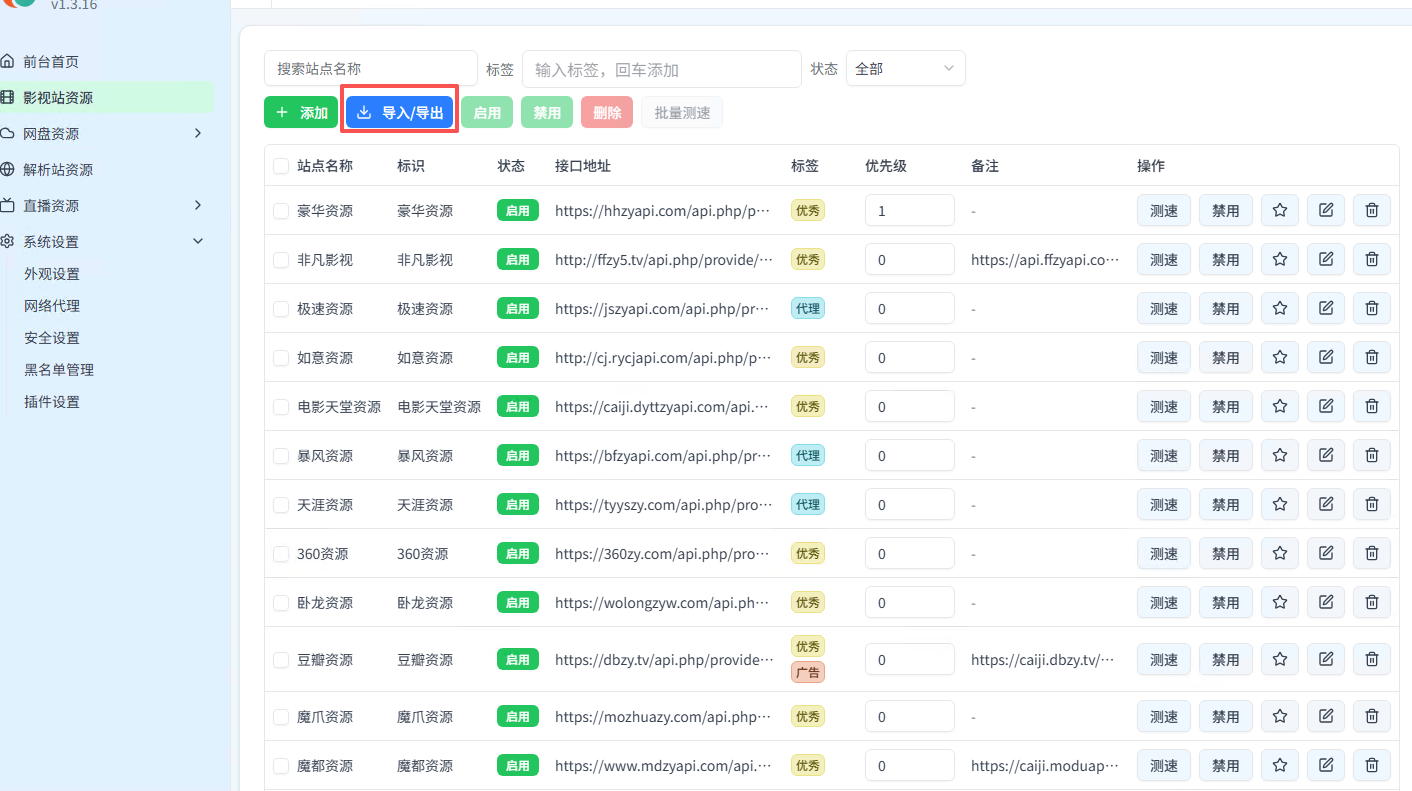
Task: Edit 卧龙资源 using the pencil icon
Action: [x=1325, y=602]
